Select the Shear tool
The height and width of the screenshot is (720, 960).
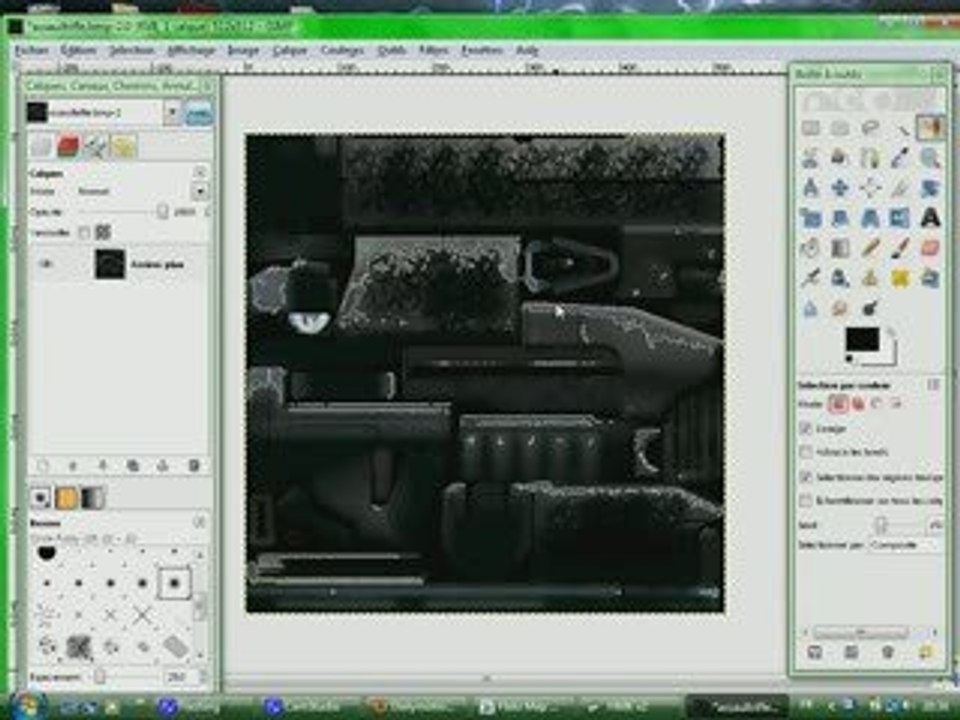(x=840, y=217)
